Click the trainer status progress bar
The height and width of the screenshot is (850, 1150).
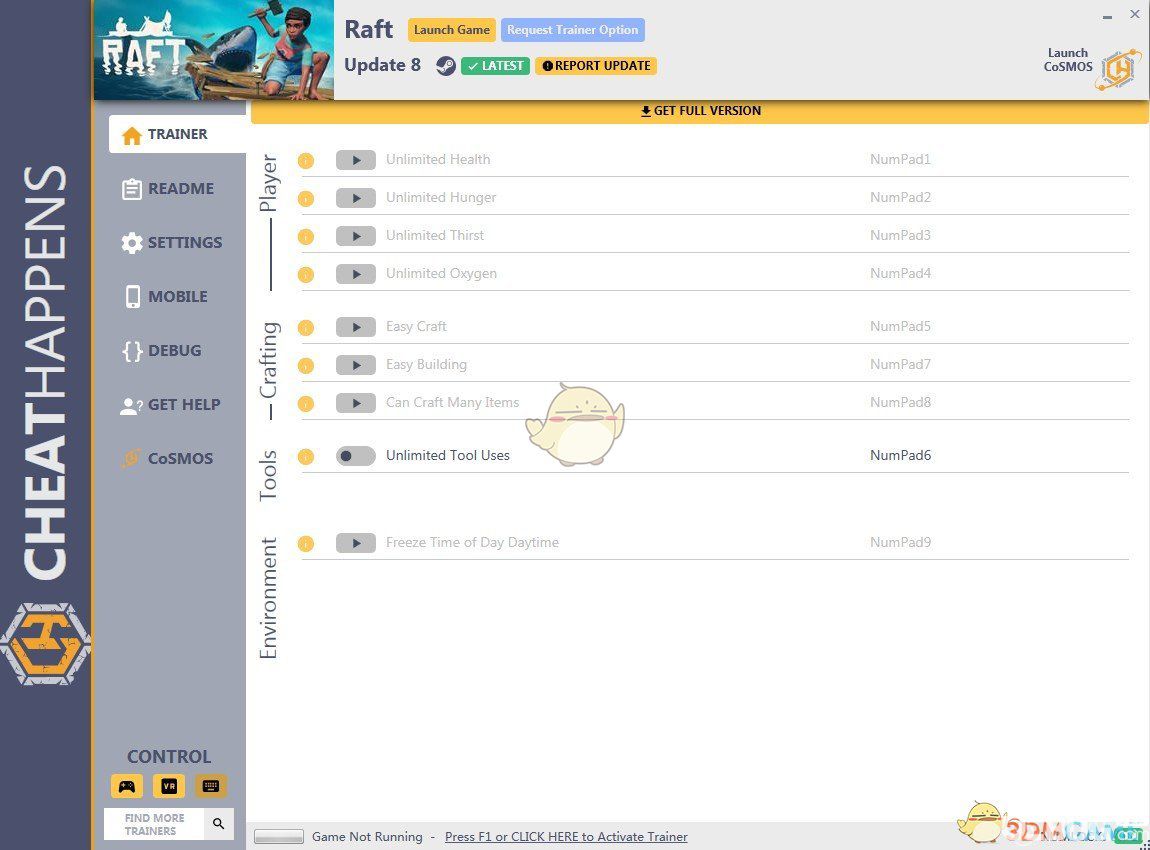tap(279, 837)
